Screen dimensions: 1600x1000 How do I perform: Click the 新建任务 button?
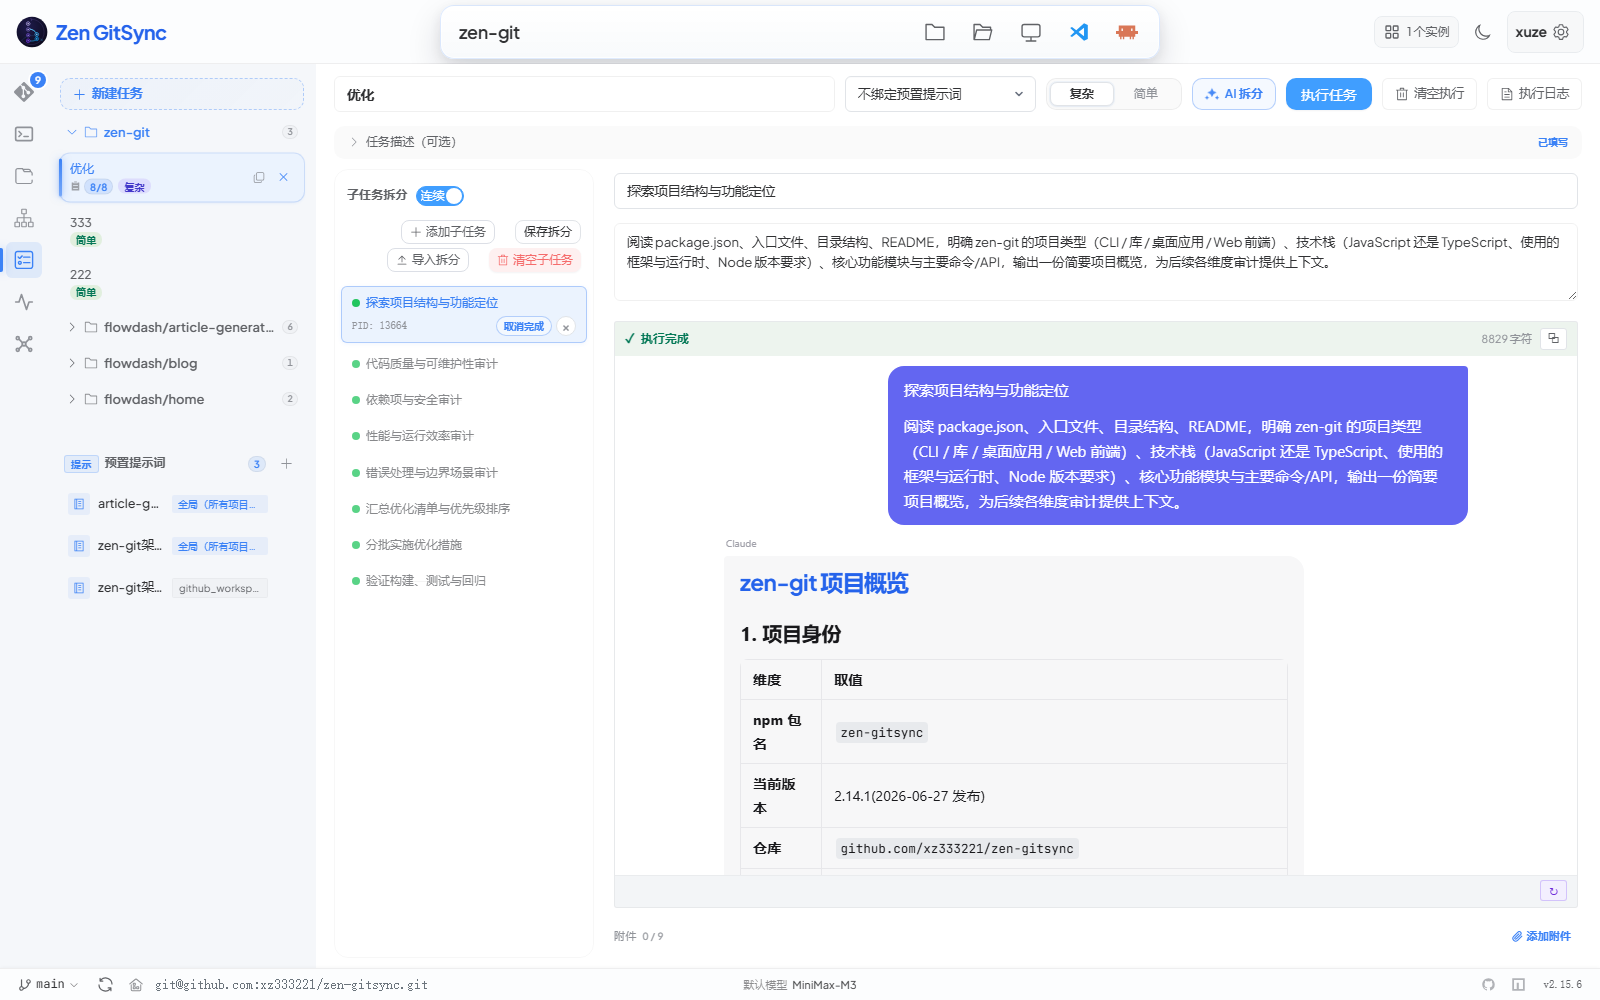182,94
